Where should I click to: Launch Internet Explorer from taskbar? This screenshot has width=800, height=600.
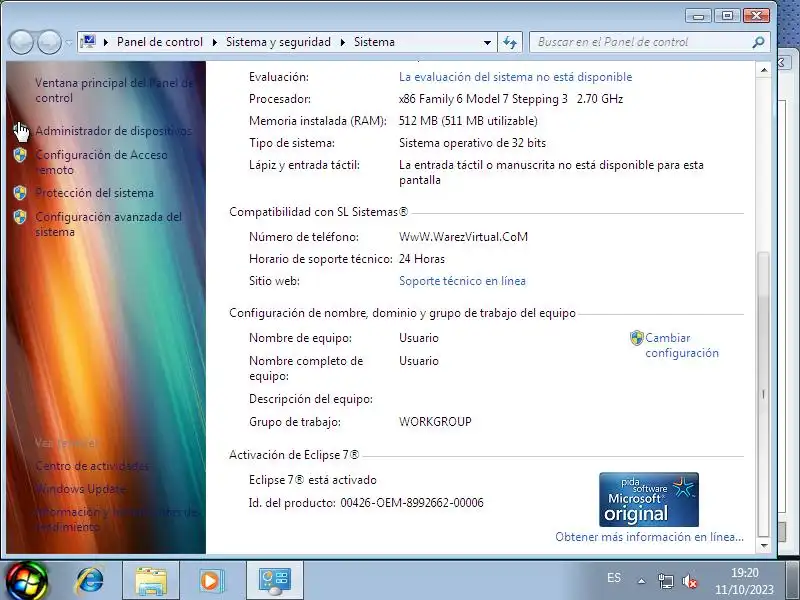point(90,581)
